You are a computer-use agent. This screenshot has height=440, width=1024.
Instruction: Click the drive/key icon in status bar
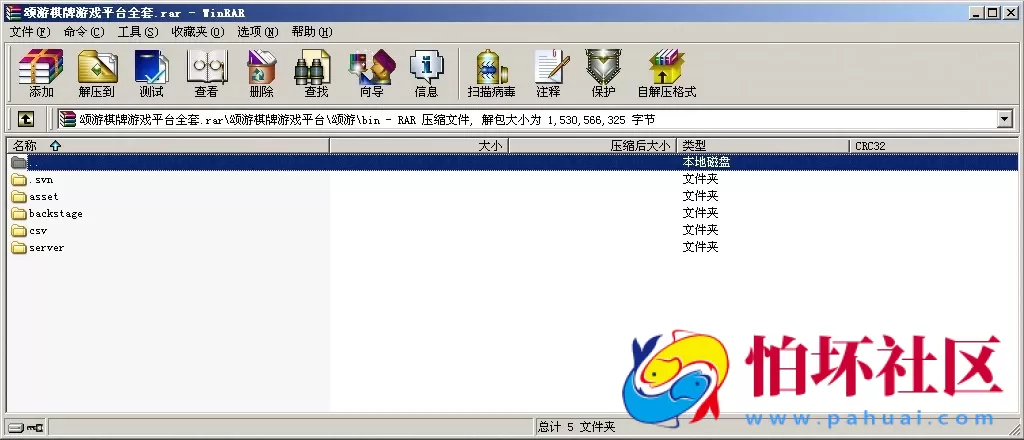click(25, 428)
